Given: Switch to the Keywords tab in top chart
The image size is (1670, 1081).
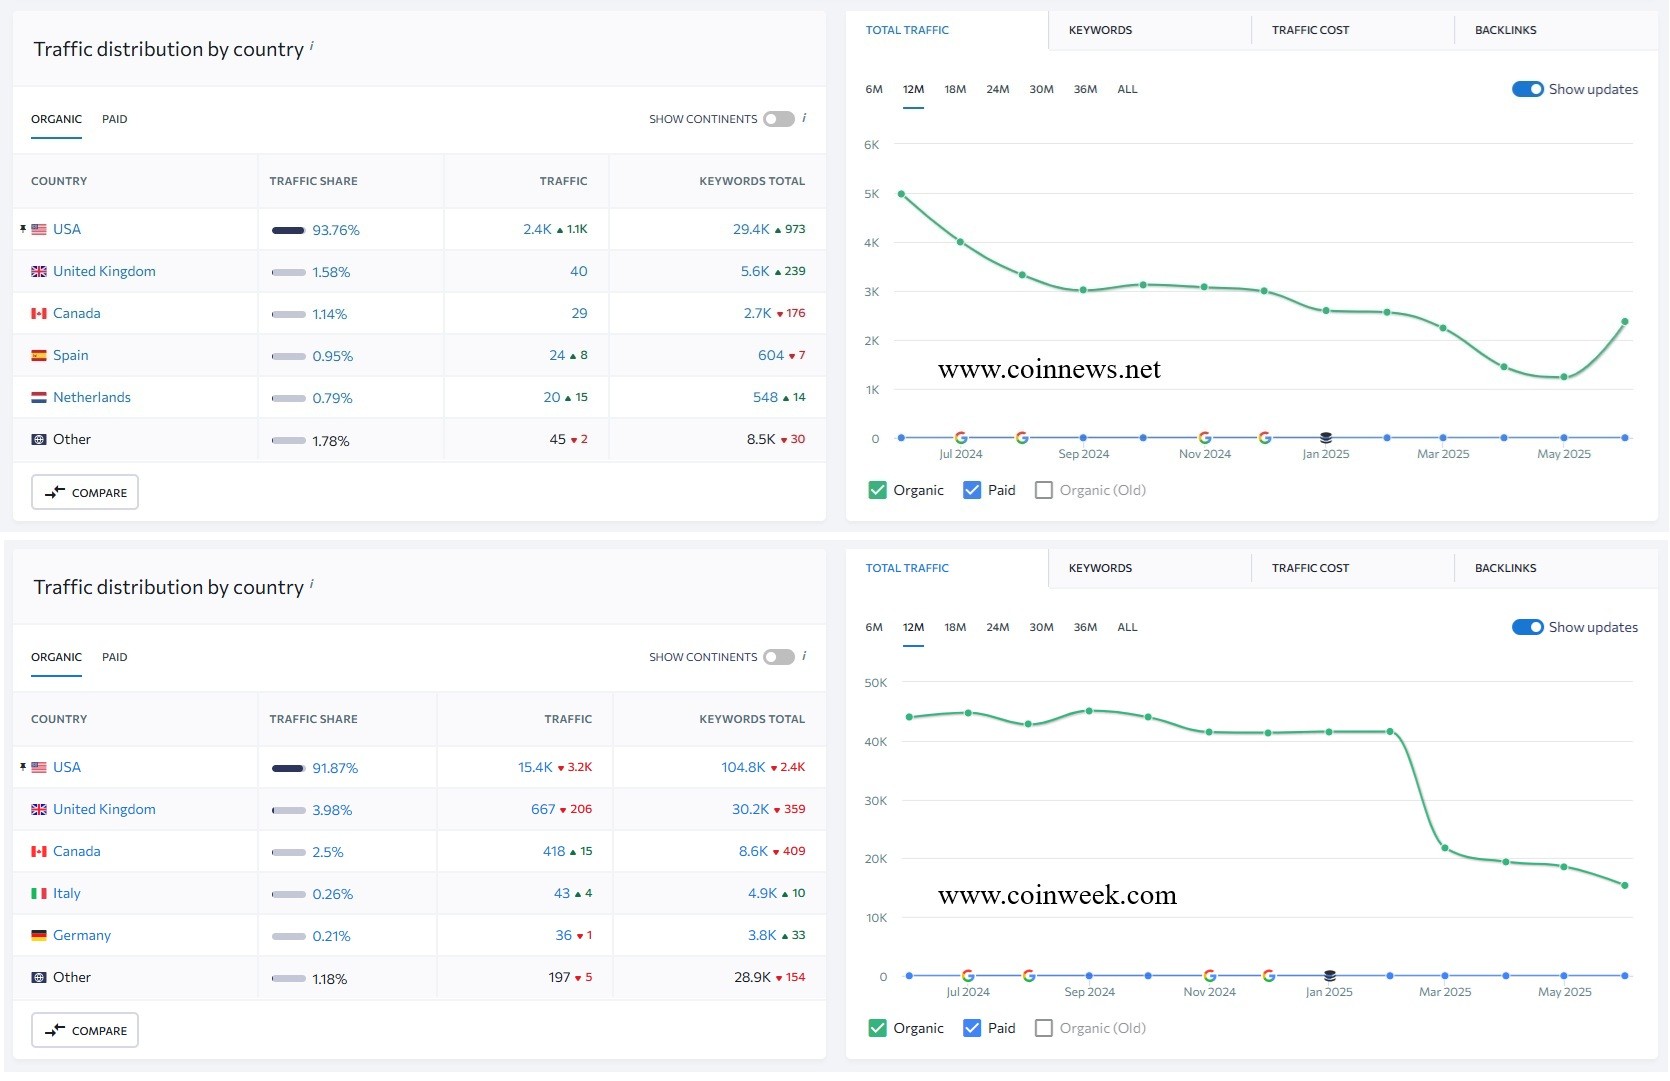Looking at the screenshot, I should pos(1100,30).
